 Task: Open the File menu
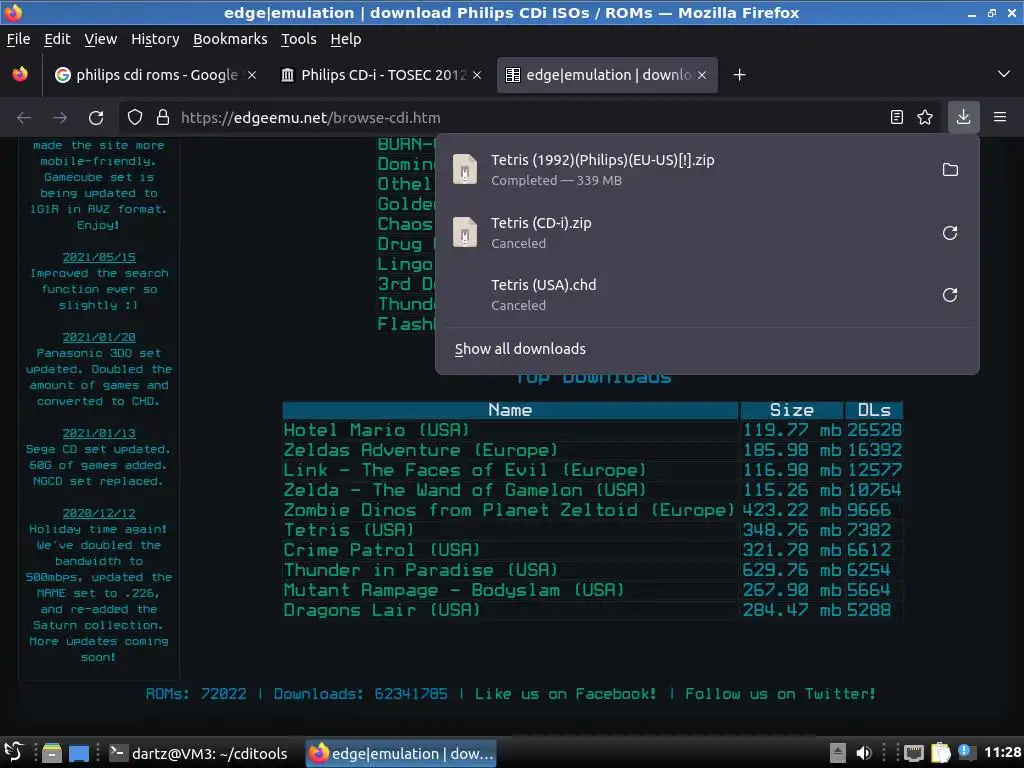(18, 39)
